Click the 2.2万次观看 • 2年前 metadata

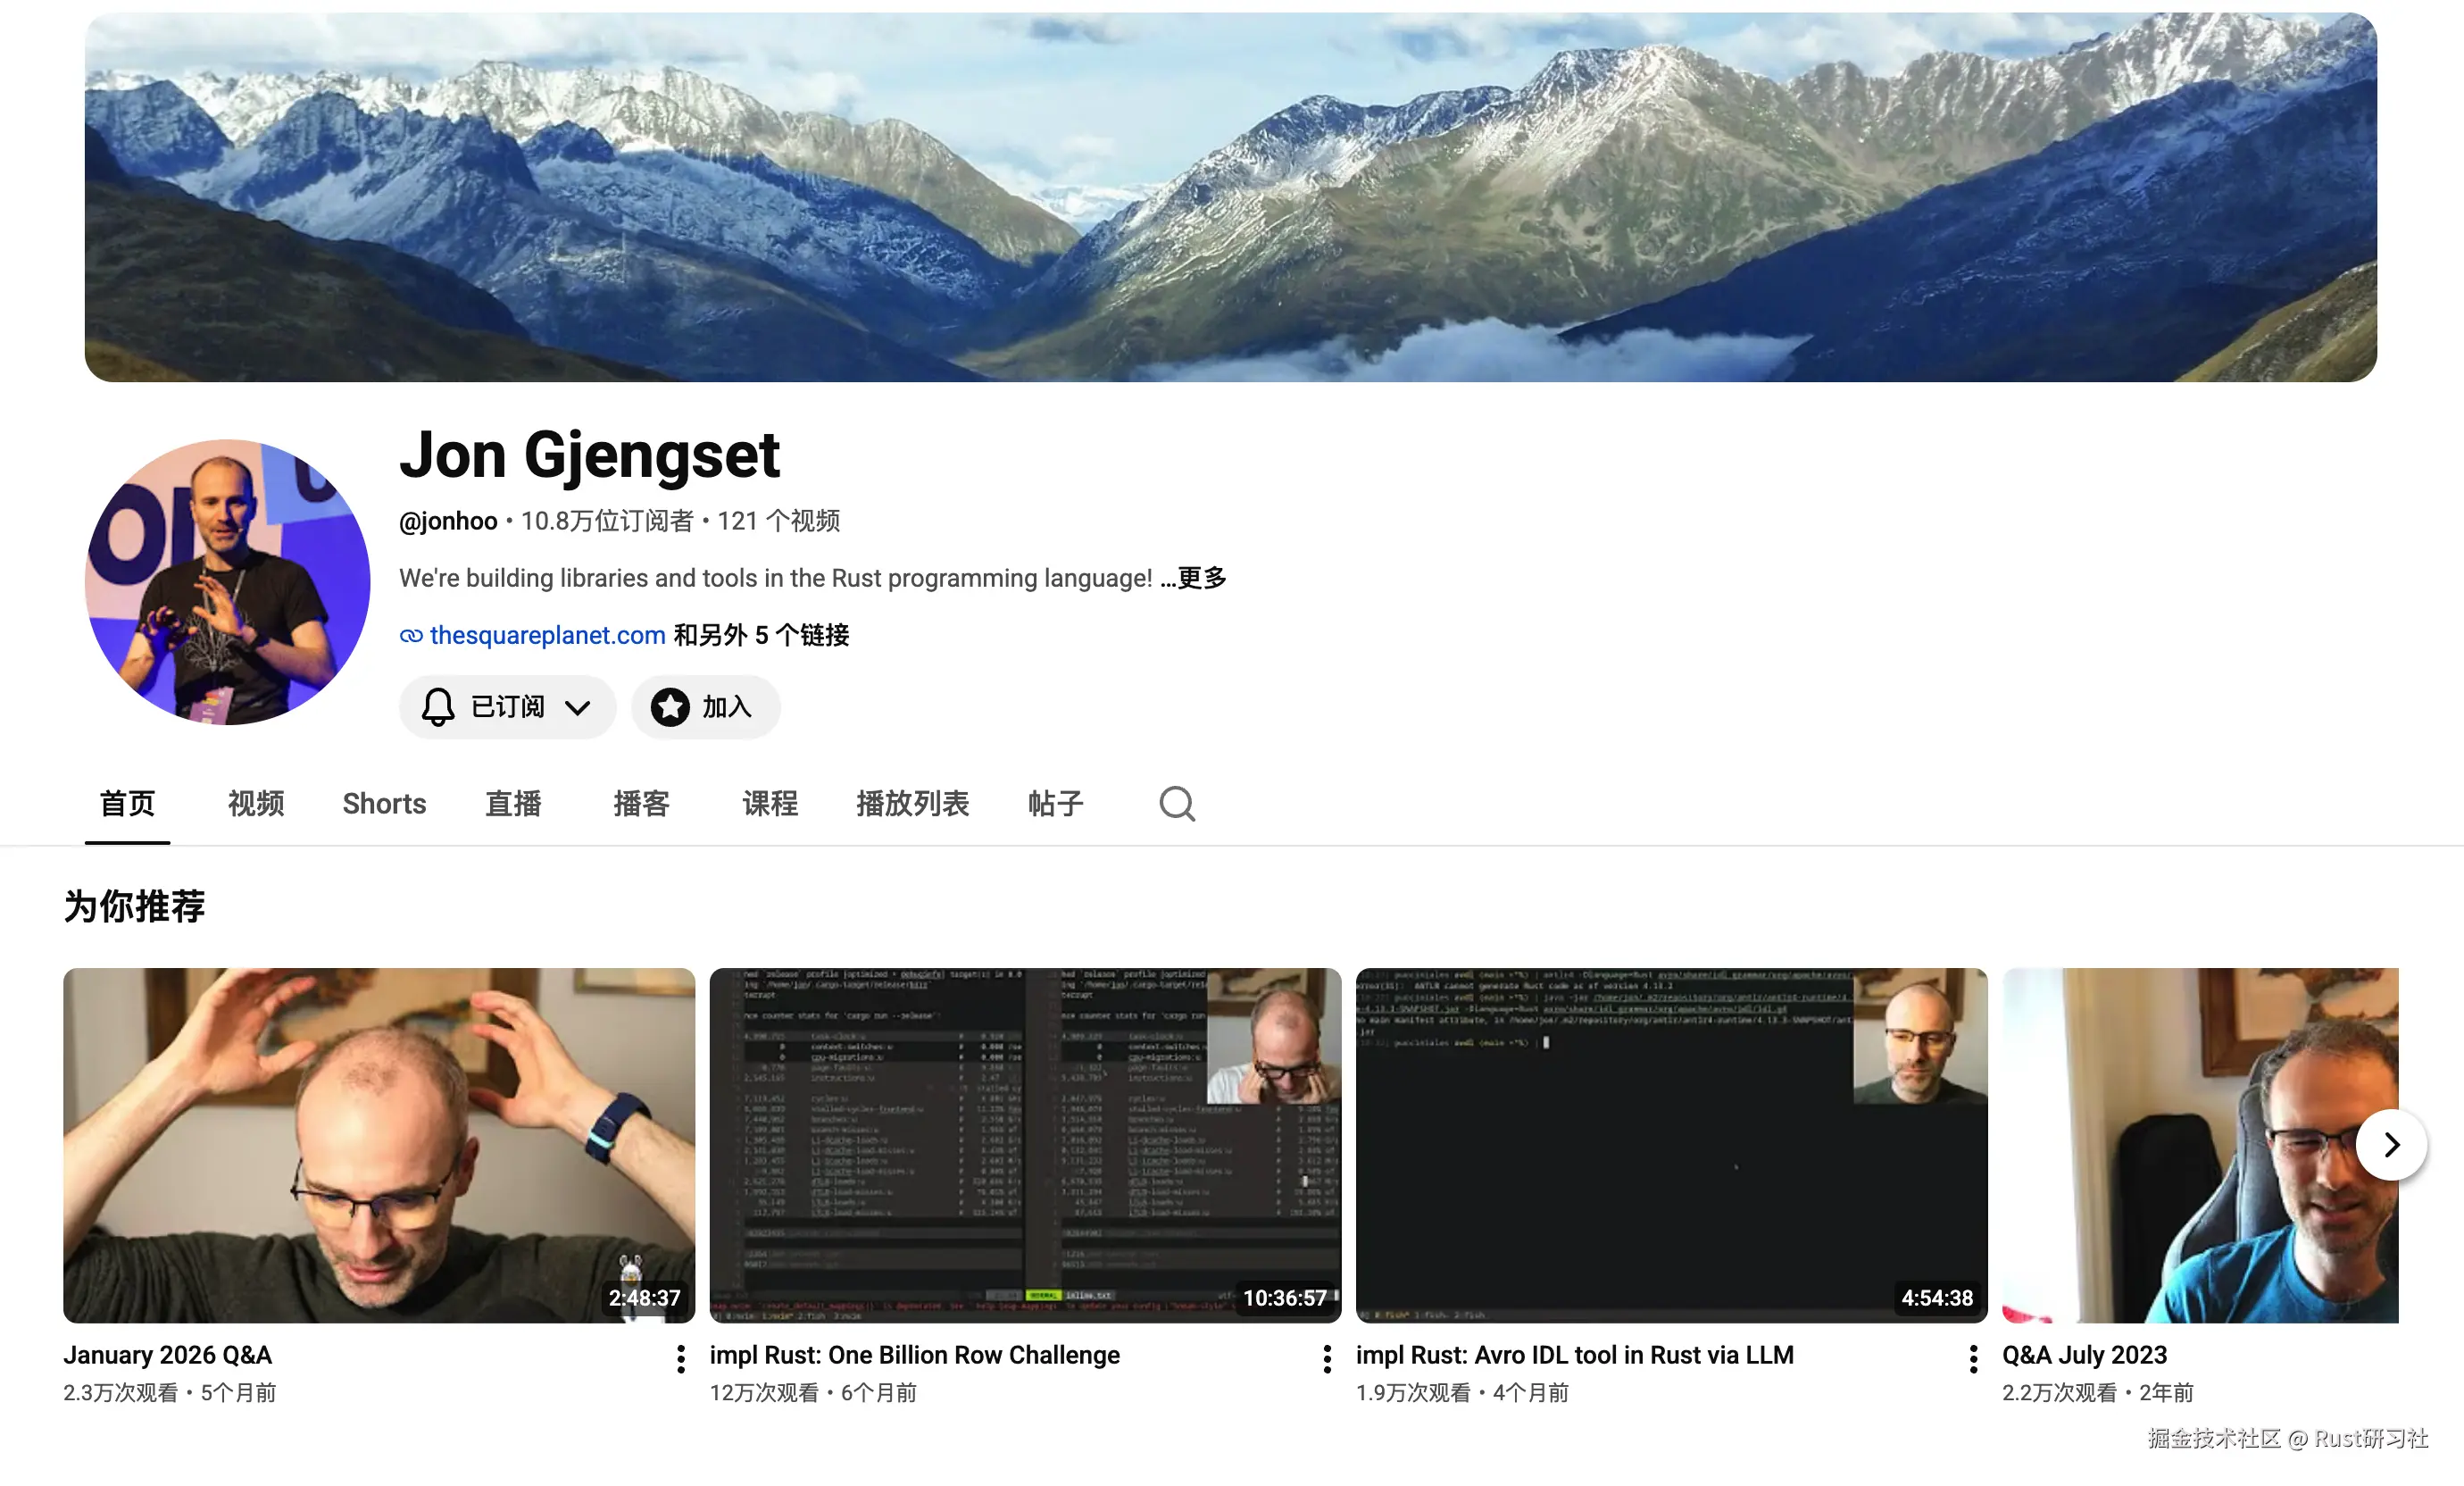point(2097,1393)
